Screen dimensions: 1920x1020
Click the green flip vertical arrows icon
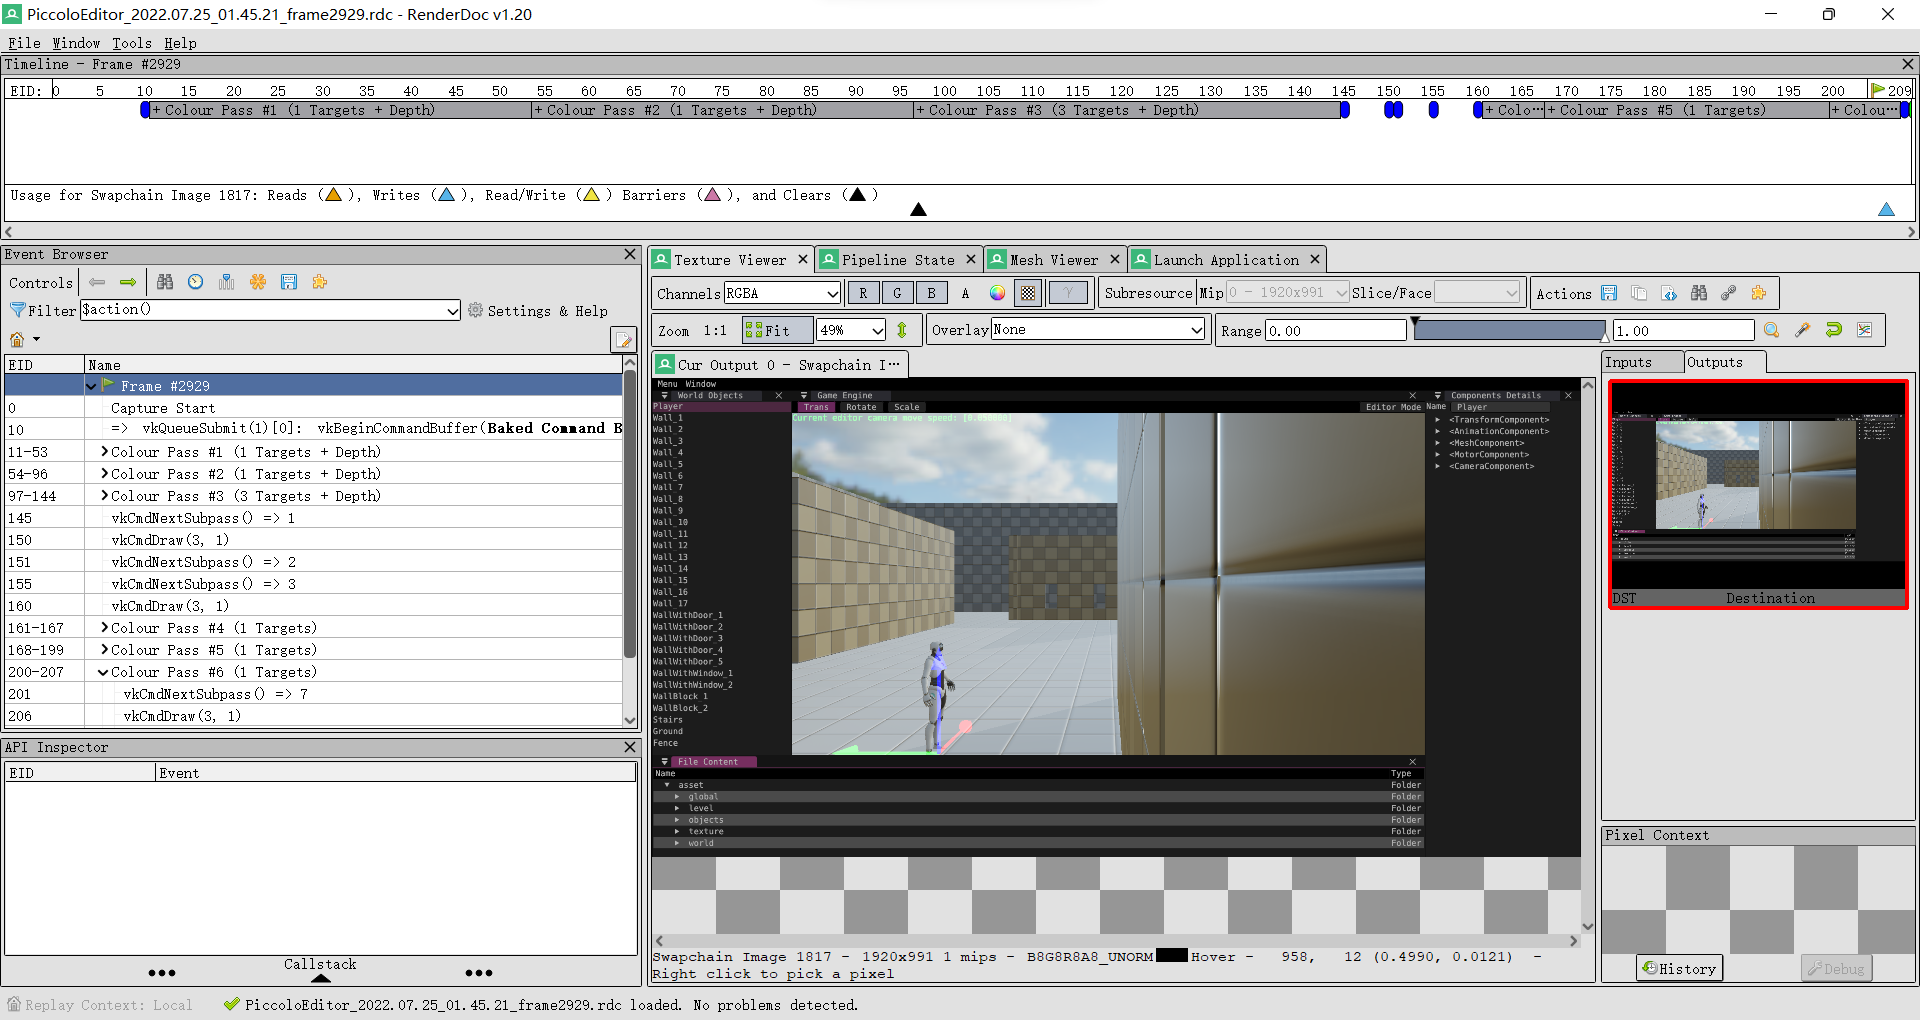coord(902,330)
